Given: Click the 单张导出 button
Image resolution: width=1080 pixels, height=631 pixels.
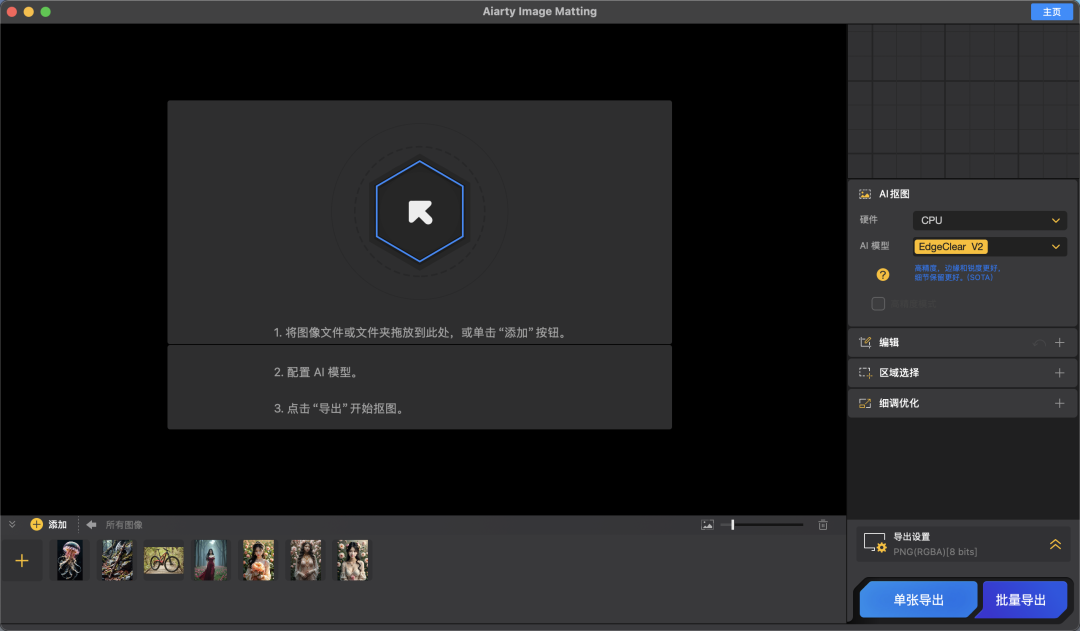Looking at the screenshot, I should pyautogui.click(x=917, y=600).
